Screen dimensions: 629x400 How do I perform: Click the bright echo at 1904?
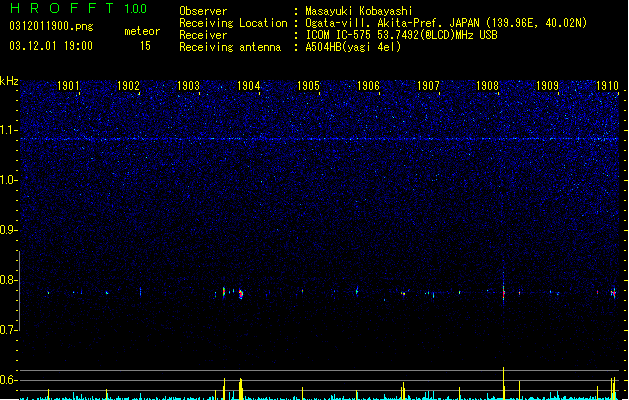click(x=241, y=294)
